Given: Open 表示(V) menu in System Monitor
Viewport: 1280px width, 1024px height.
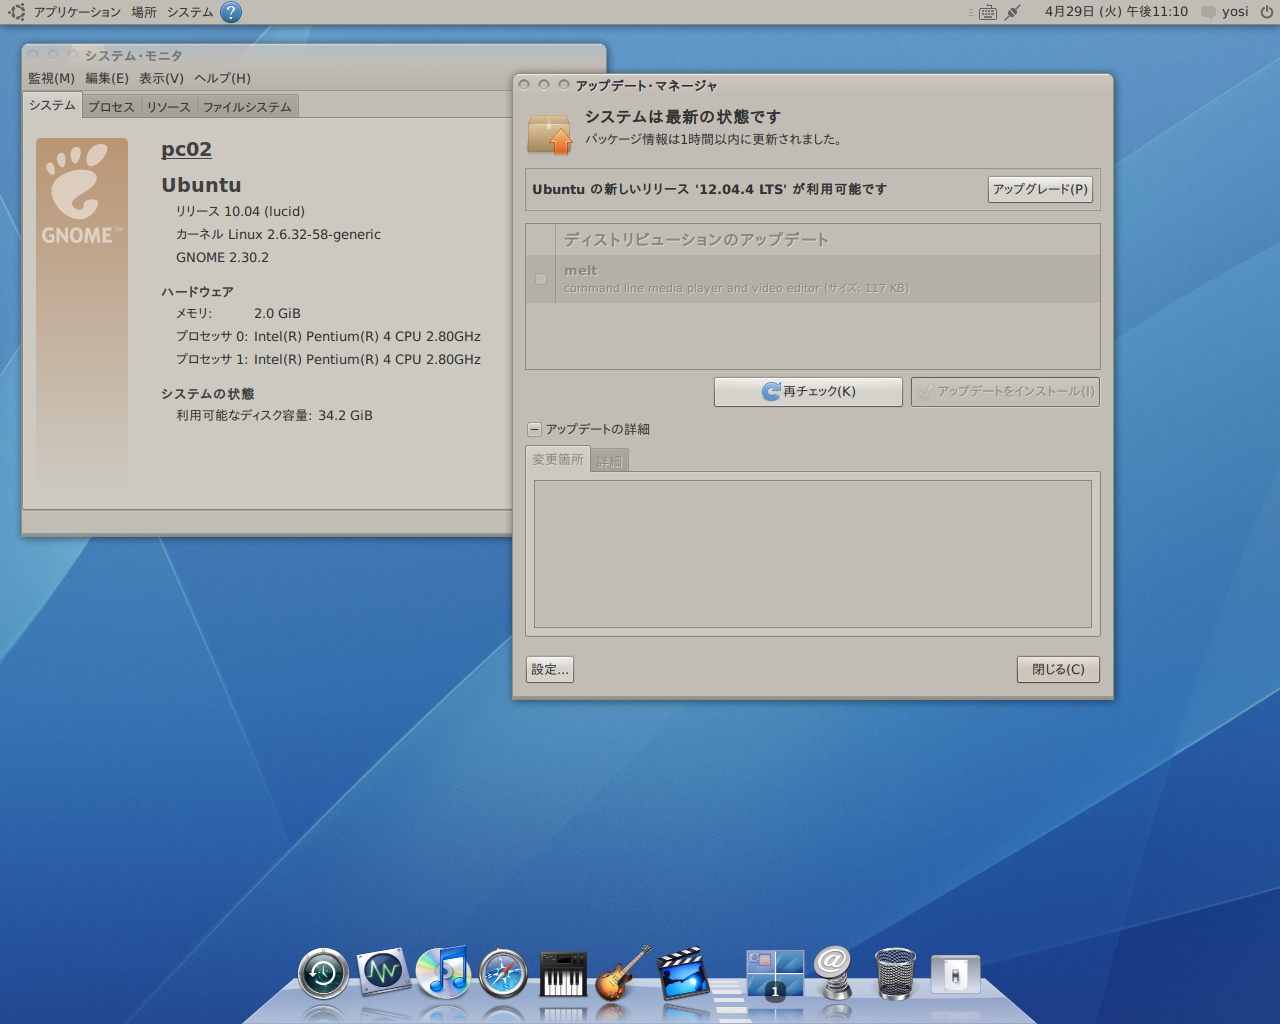Looking at the screenshot, I should coord(161,78).
